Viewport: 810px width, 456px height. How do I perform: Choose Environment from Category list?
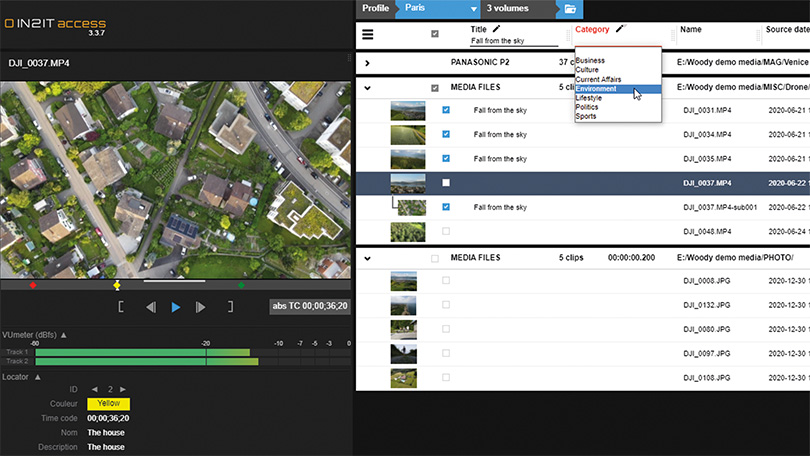point(597,89)
